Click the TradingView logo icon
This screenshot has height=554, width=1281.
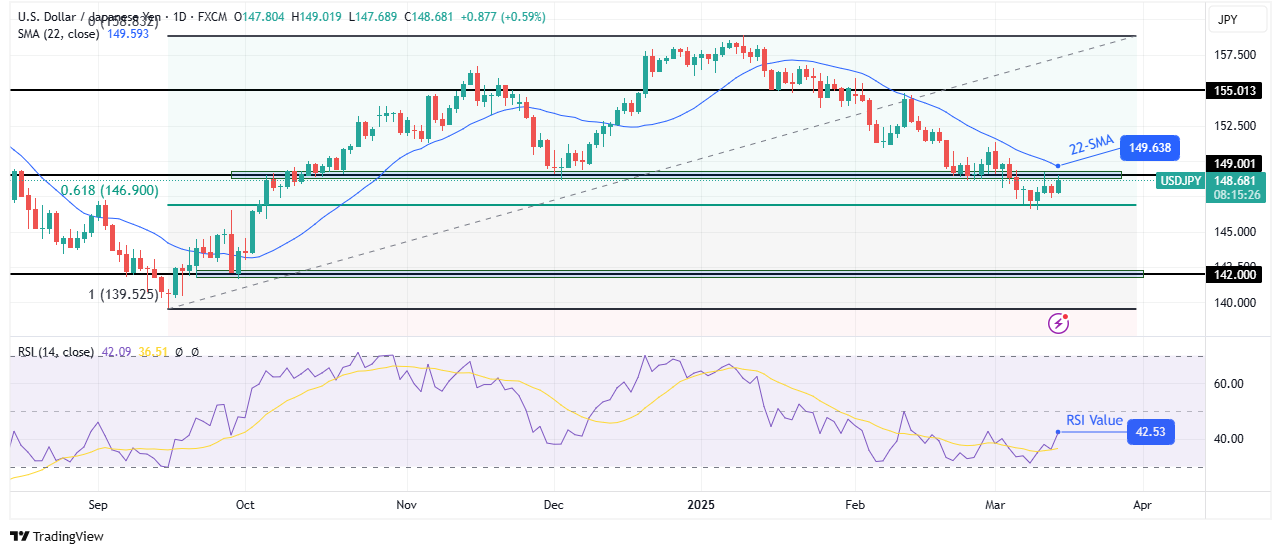[20, 536]
